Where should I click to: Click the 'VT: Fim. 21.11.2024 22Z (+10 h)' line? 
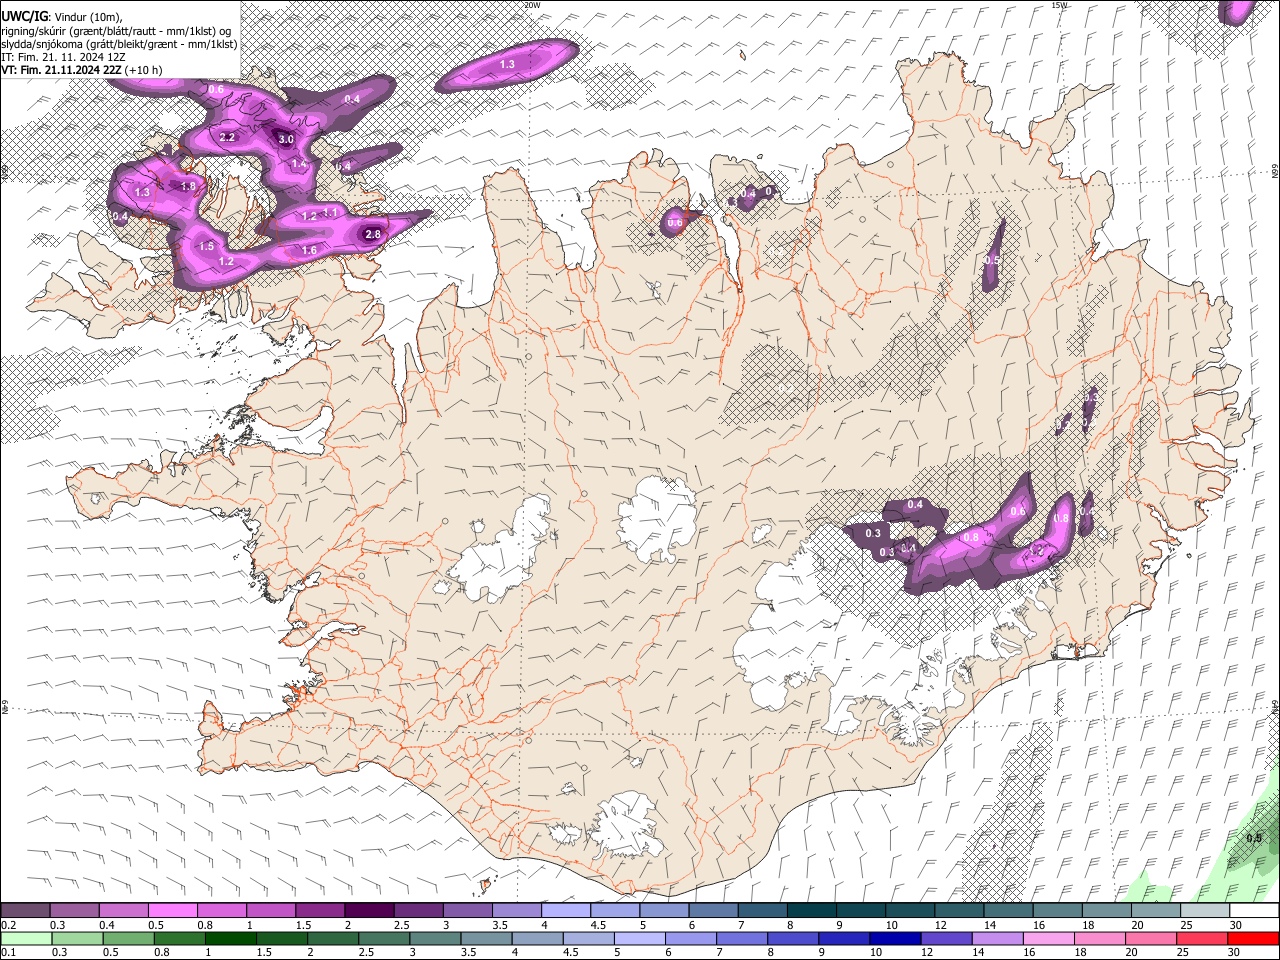(81, 70)
